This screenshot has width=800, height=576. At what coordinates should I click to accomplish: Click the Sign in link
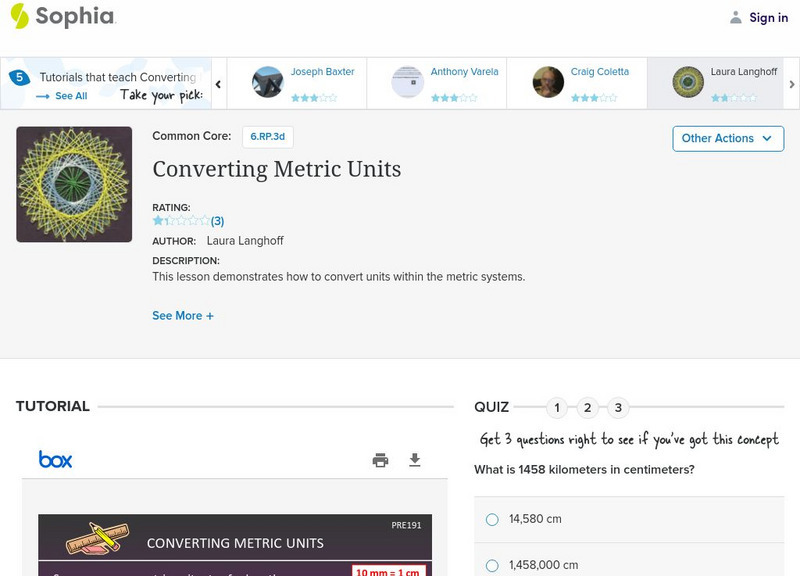[768, 18]
